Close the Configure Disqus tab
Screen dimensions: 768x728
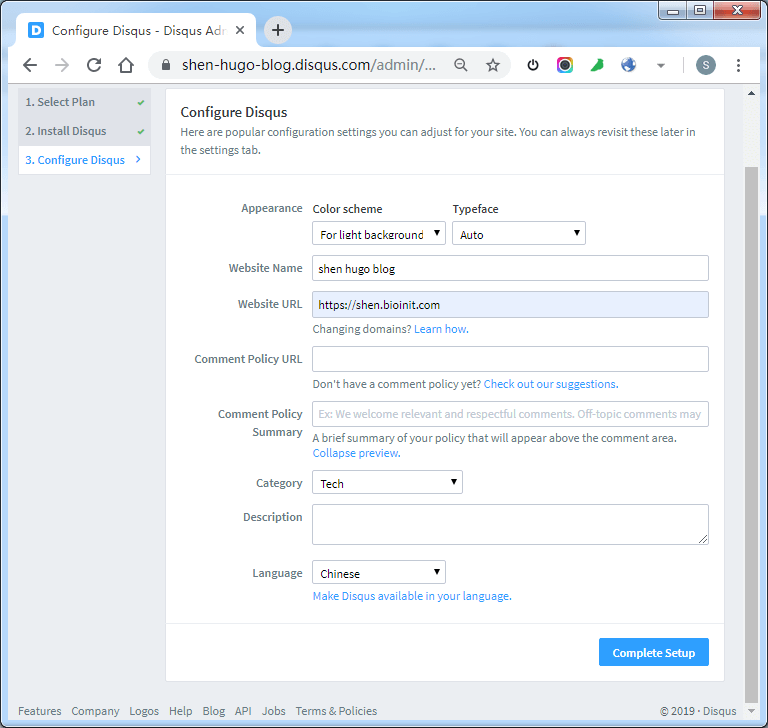click(x=240, y=30)
